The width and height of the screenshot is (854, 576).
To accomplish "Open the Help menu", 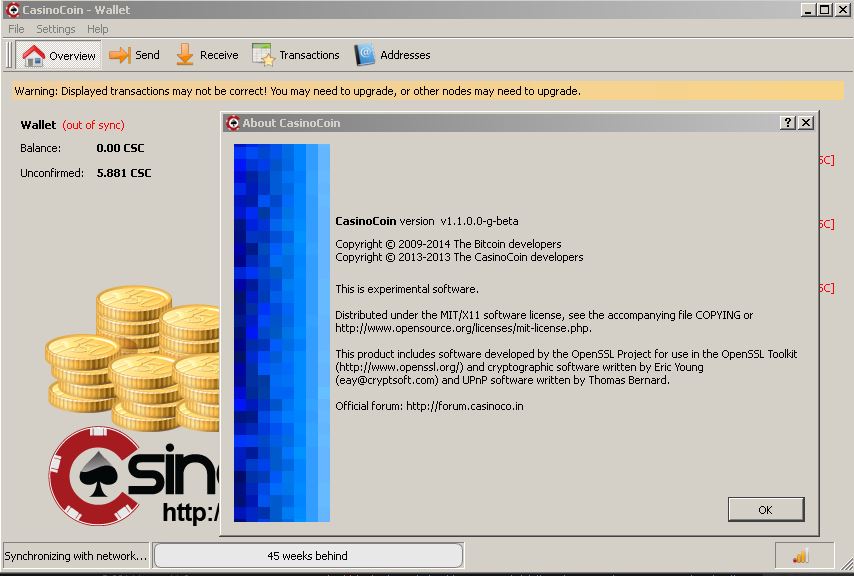I will pos(97,29).
